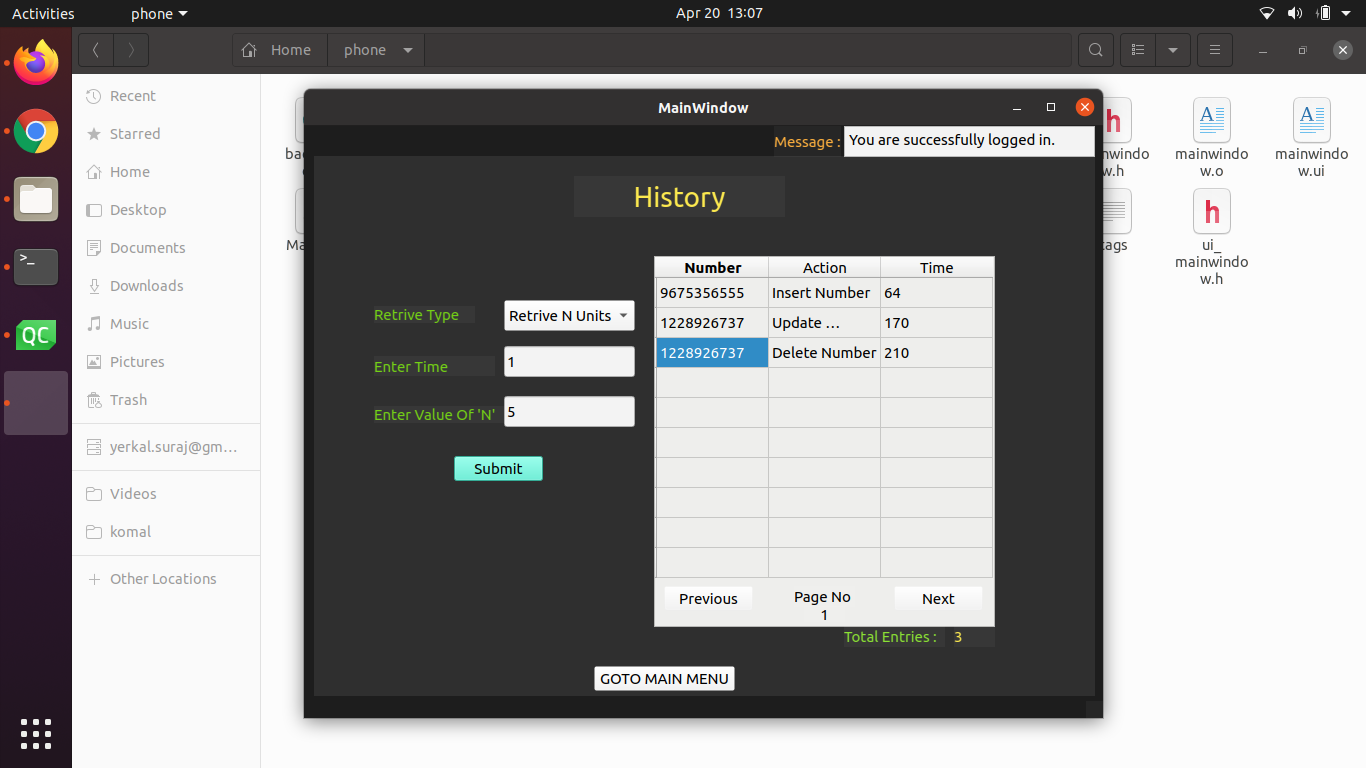This screenshot has width=1366, height=768.
Task: Switch to the Home breadcrumb in Files
Action: pos(279,49)
